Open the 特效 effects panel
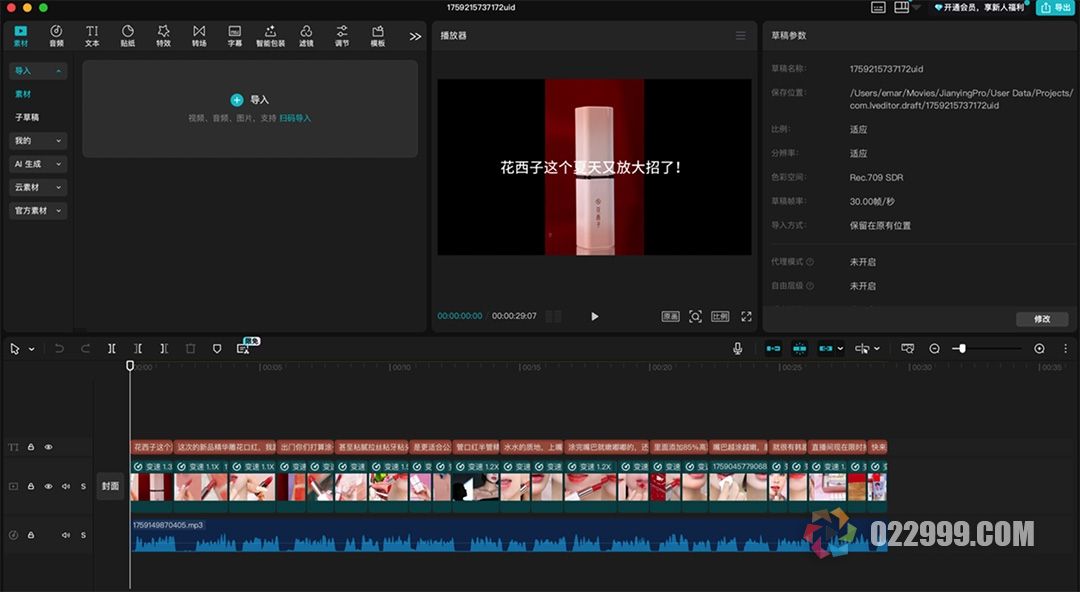 [x=163, y=36]
